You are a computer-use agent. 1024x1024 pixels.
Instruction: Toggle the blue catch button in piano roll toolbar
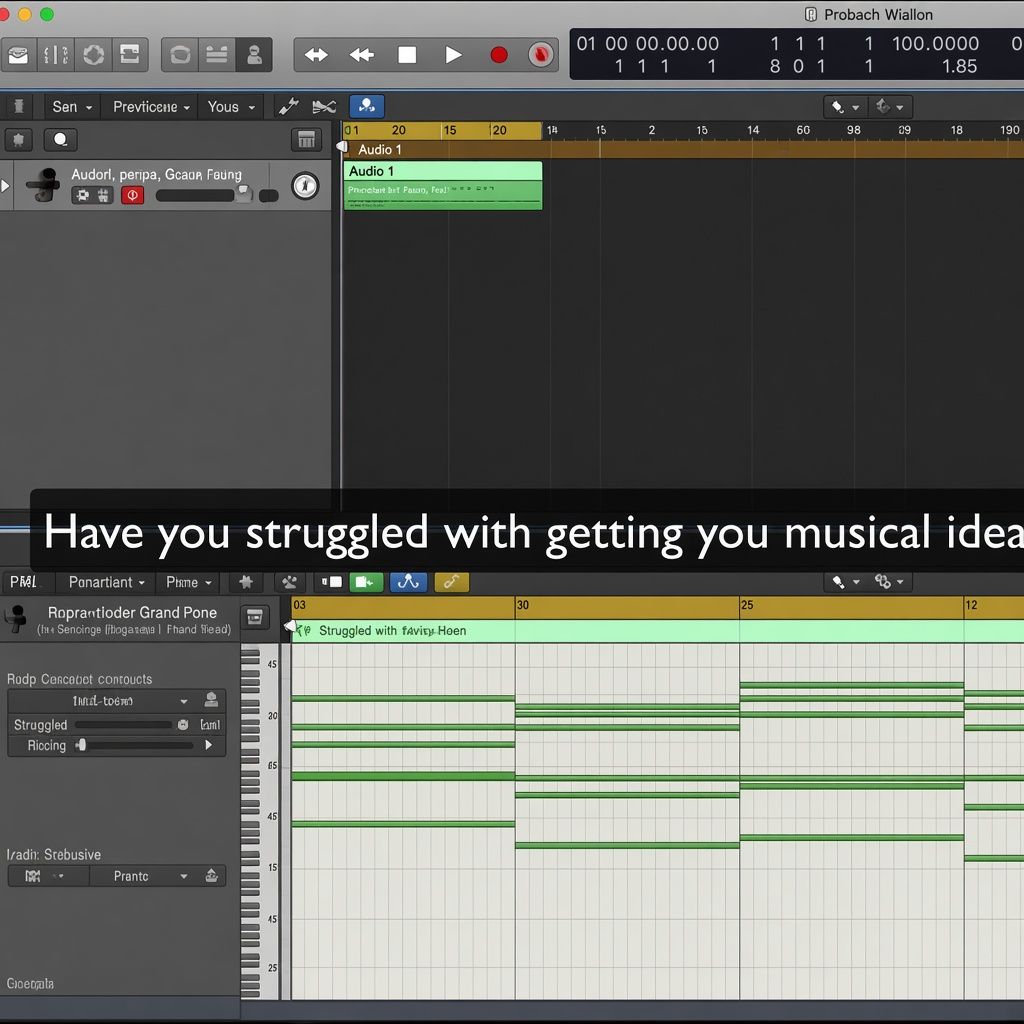pyautogui.click(x=408, y=582)
